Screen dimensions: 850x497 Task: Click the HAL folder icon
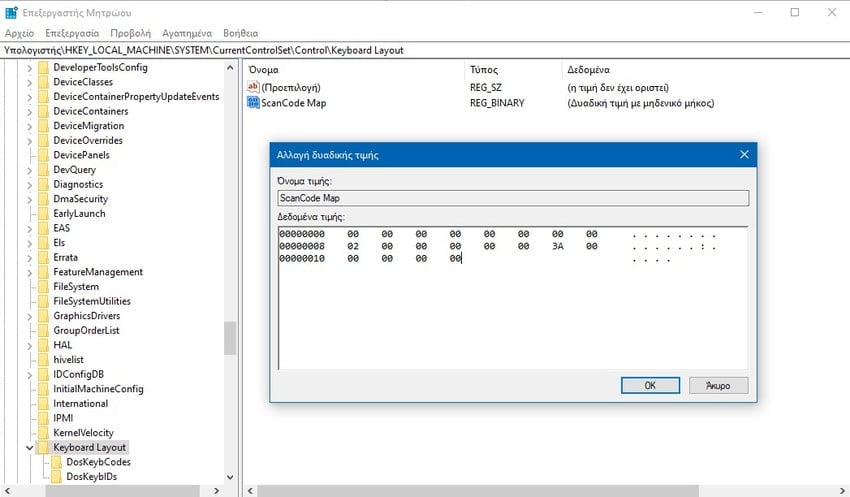click(43, 345)
